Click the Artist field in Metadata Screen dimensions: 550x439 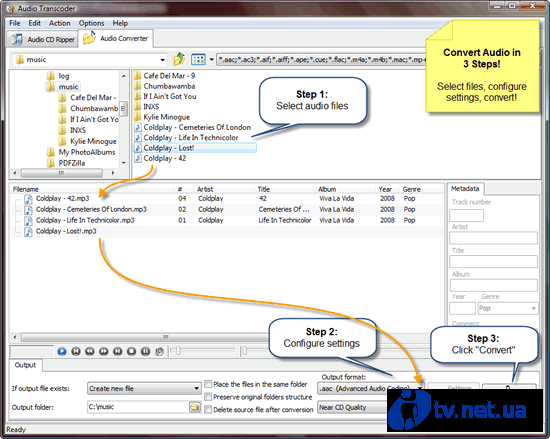493,238
